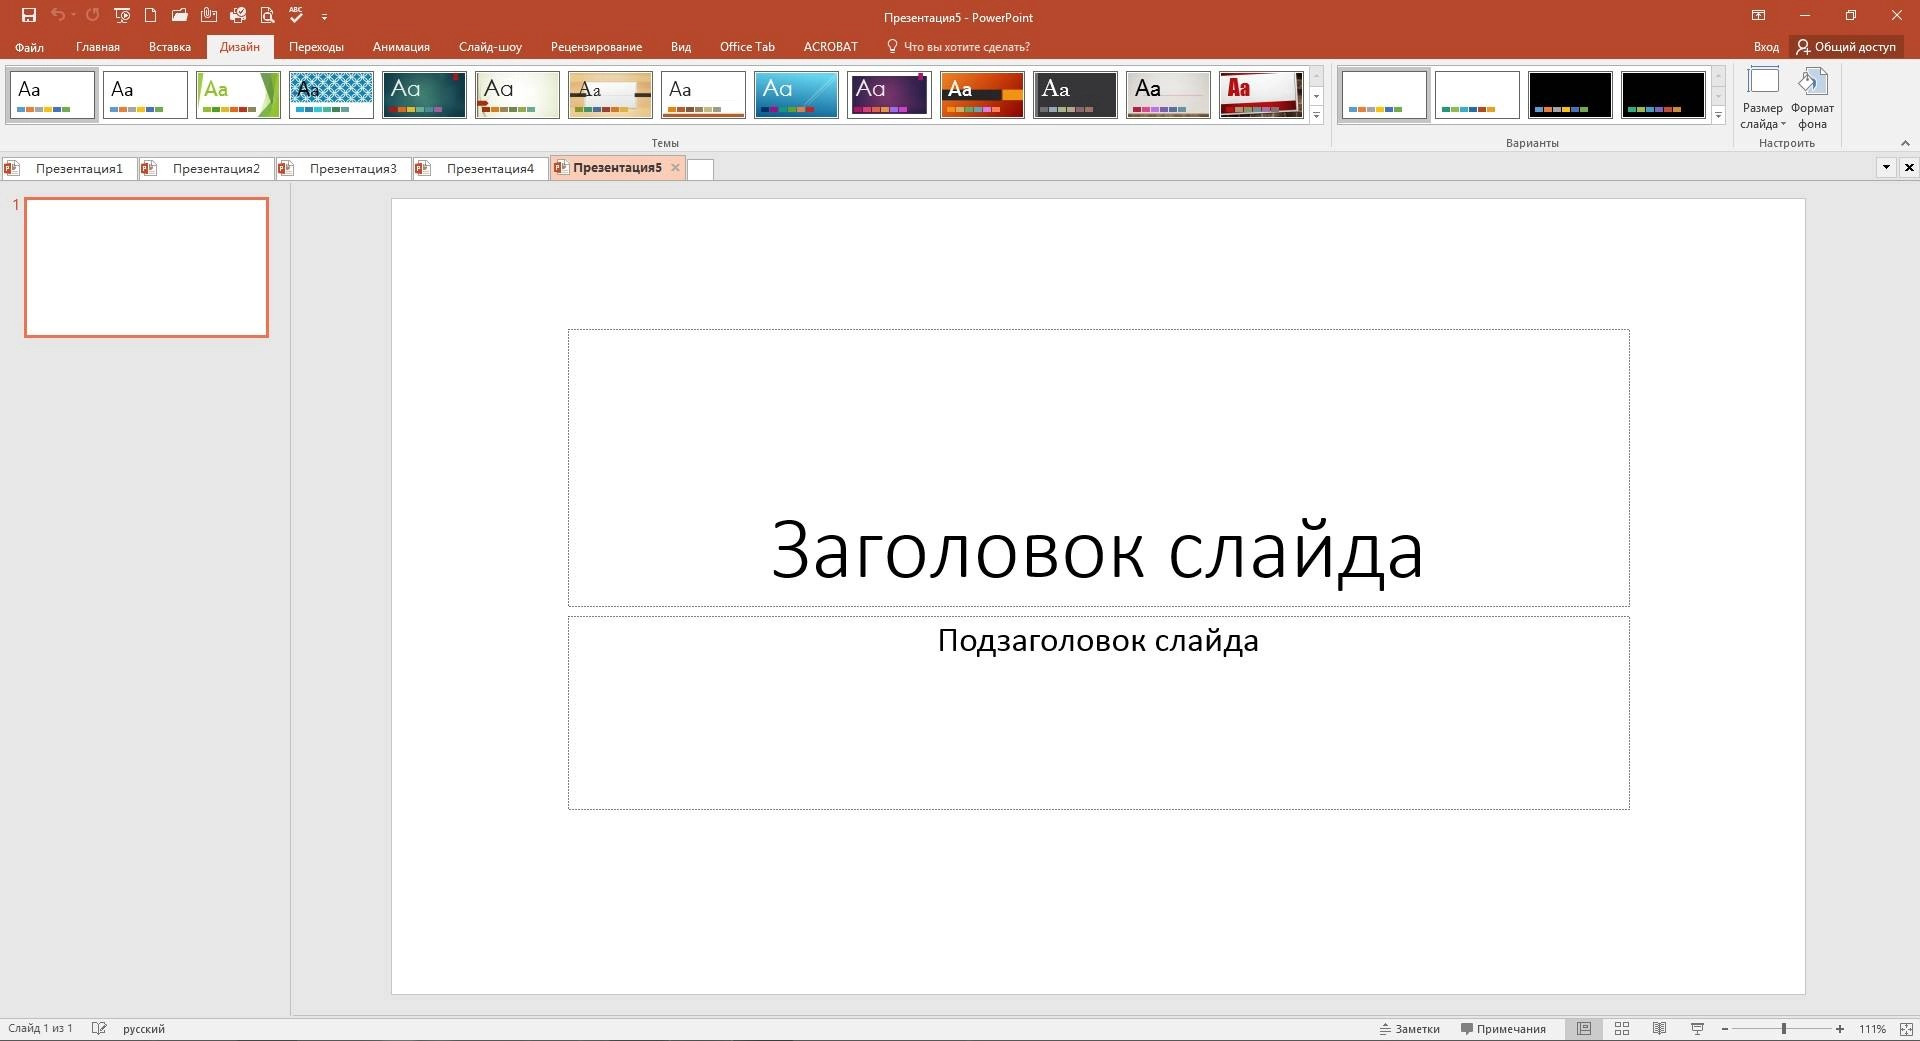Click the Заголовок слайда title placeholder
1920x1041 pixels.
pyautogui.click(x=1098, y=468)
